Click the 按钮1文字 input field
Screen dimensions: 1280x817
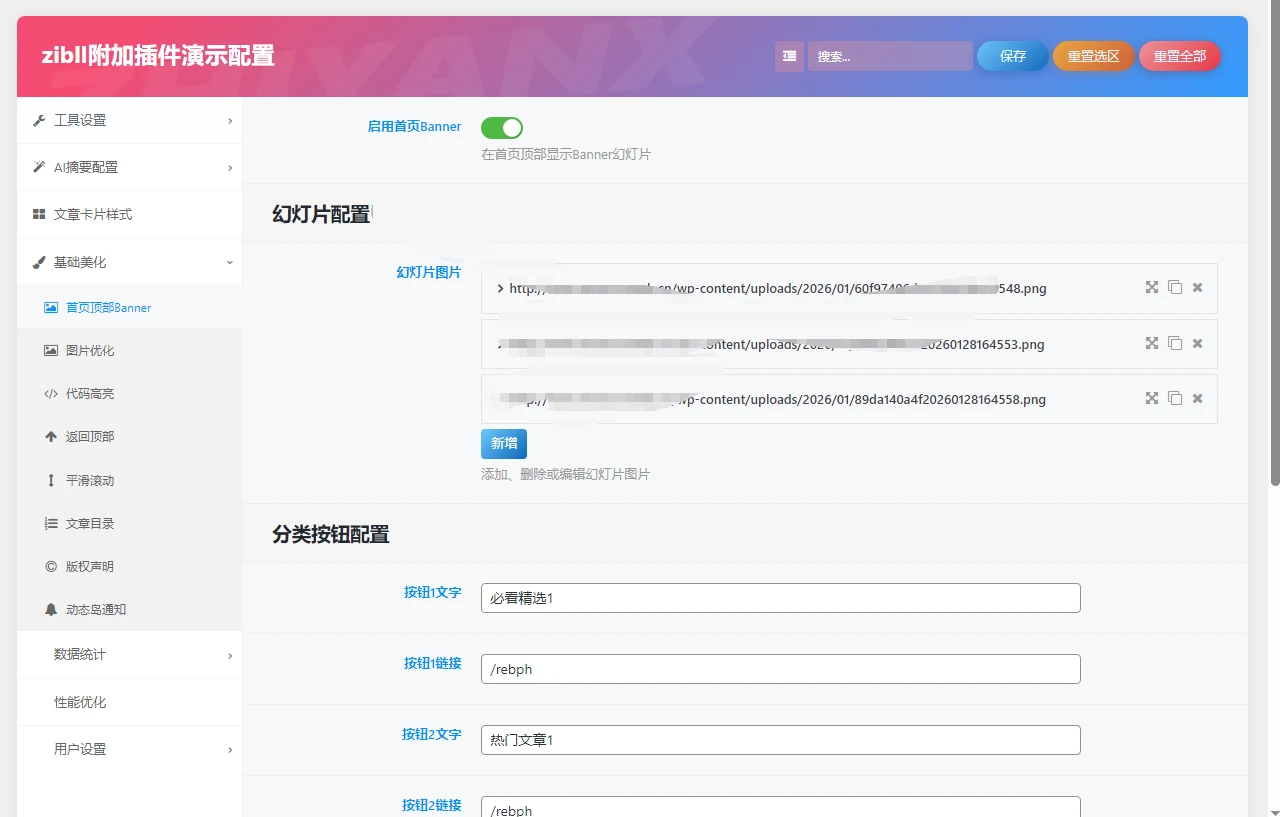point(780,598)
